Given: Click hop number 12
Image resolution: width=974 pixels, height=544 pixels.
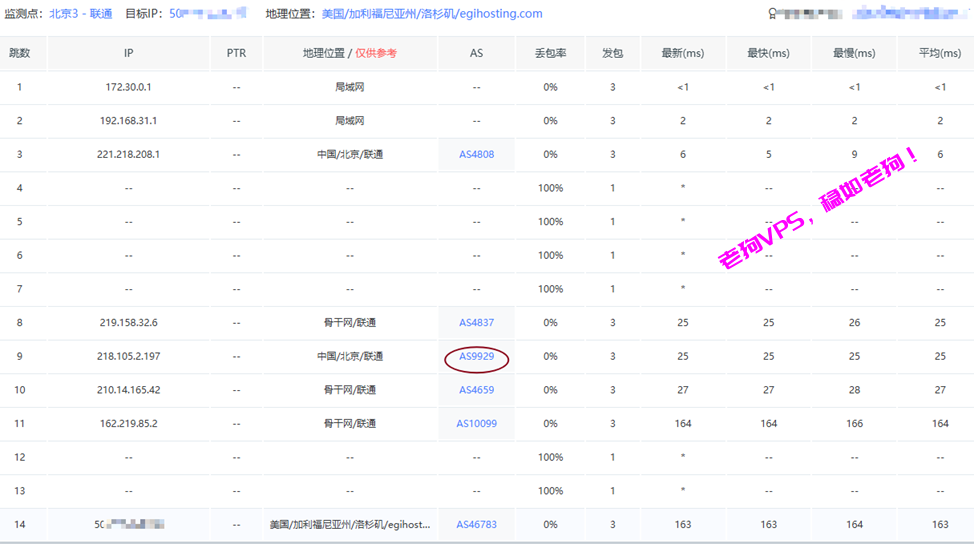Looking at the screenshot, I should (x=19, y=458).
